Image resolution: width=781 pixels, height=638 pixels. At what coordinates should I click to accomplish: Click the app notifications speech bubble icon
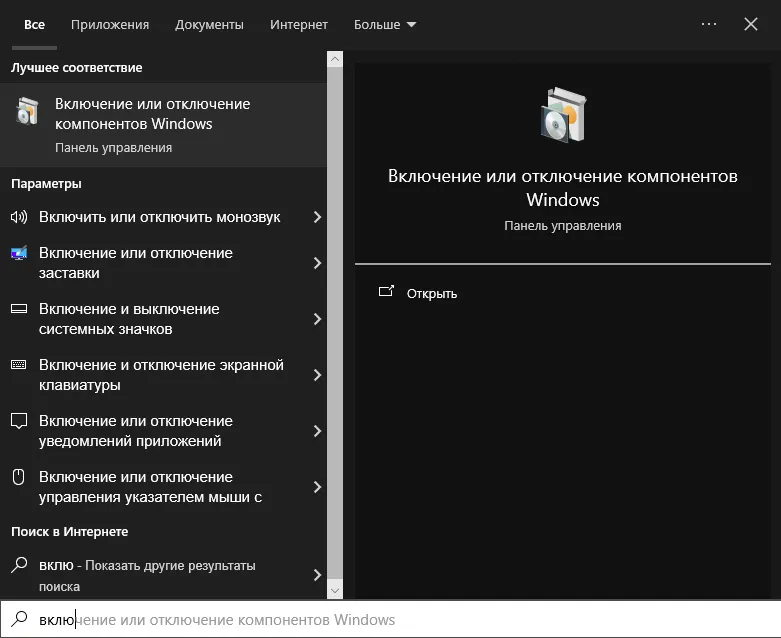pyautogui.click(x=19, y=421)
